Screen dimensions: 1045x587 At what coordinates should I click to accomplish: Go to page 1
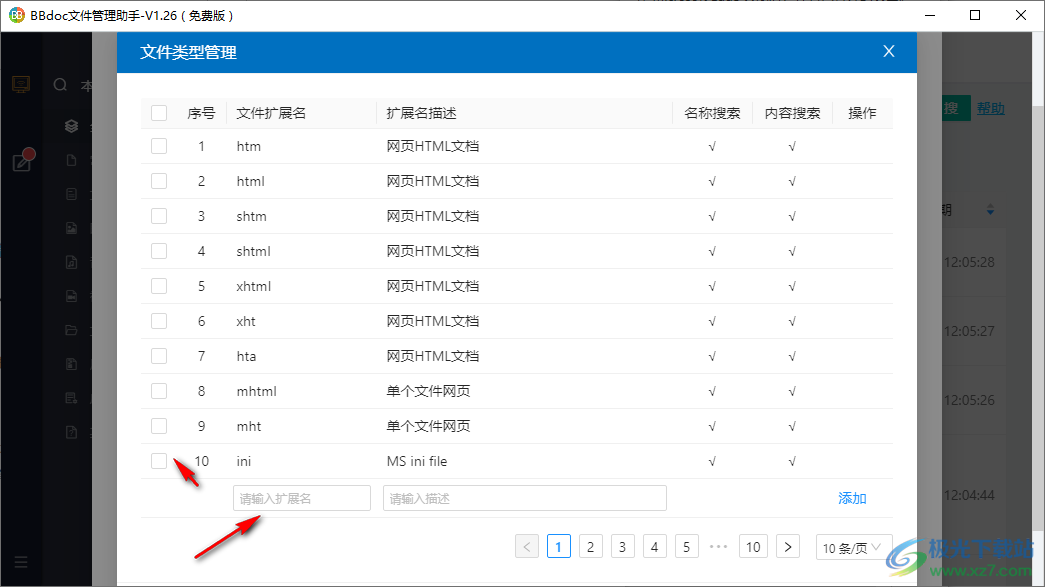pyautogui.click(x=558, y=547)
